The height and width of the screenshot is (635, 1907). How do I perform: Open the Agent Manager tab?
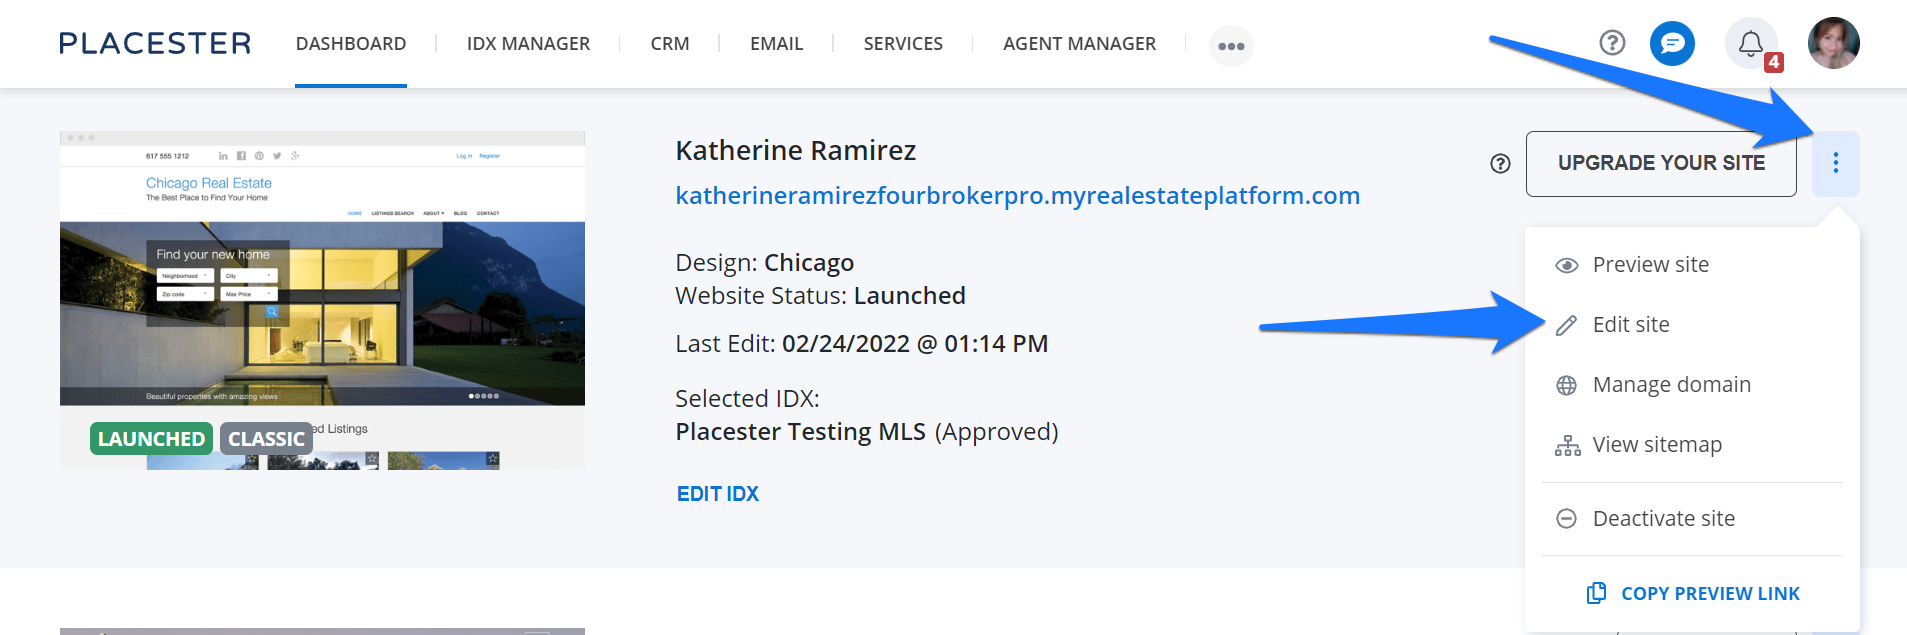[1079, 44]
